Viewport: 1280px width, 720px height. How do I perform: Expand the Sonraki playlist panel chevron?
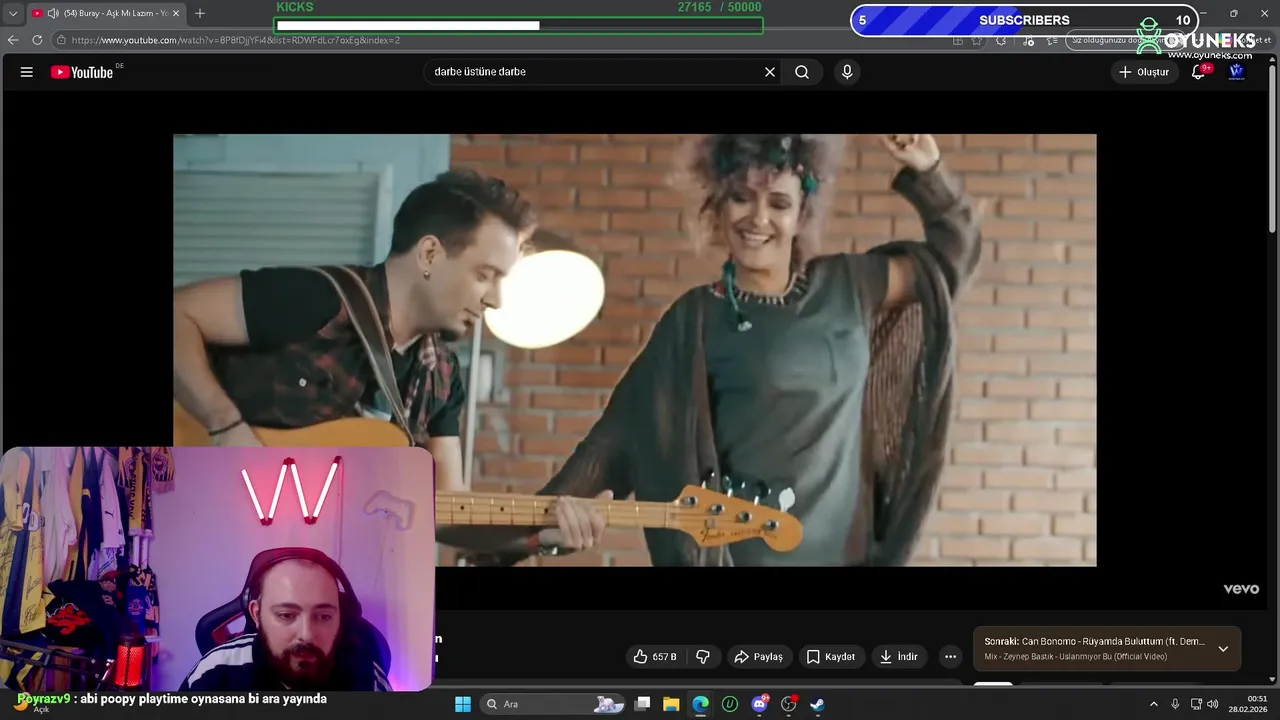pyautogui.click(x=1223, y=649)
